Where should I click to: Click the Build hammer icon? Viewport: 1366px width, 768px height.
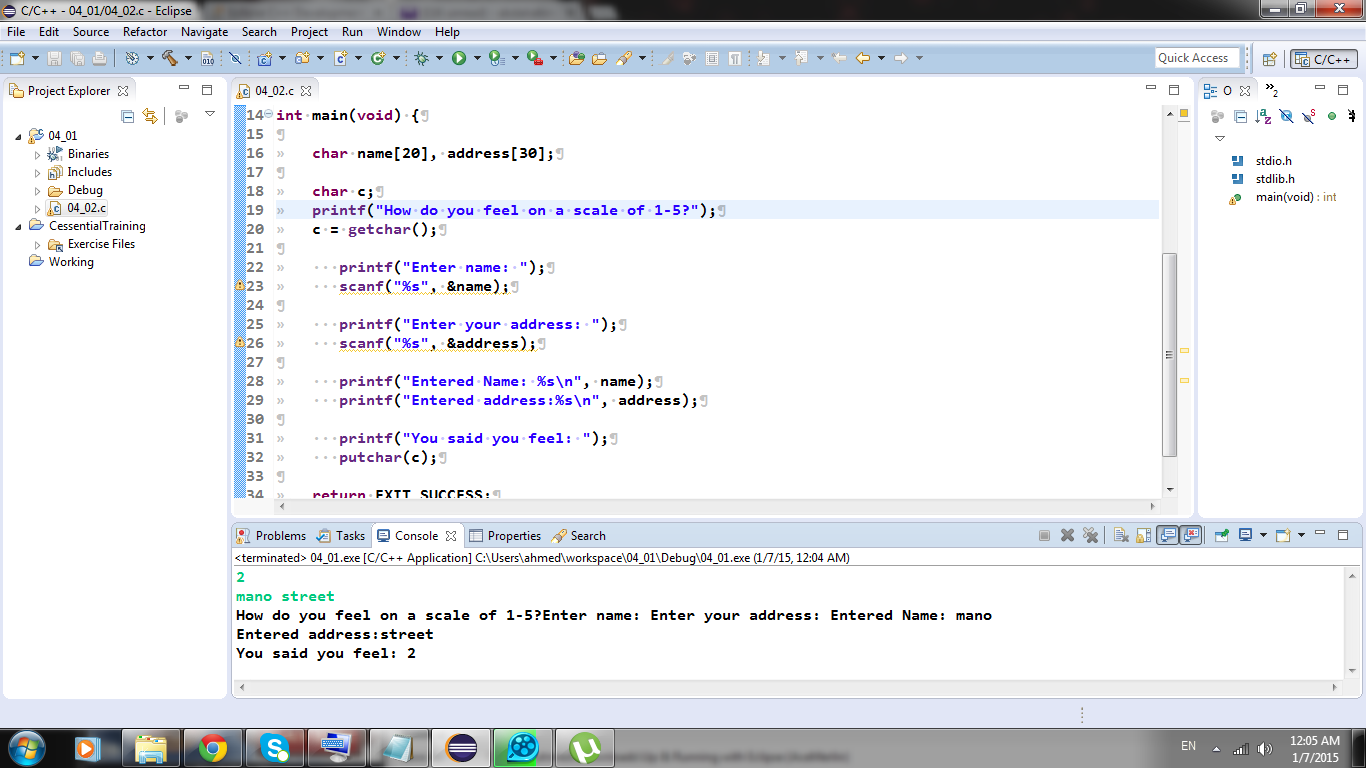[169, 58]
